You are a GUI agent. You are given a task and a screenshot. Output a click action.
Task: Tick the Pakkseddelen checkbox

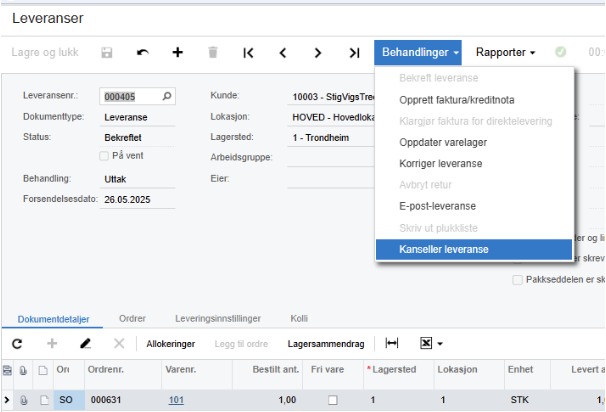[x=517, y=280]
